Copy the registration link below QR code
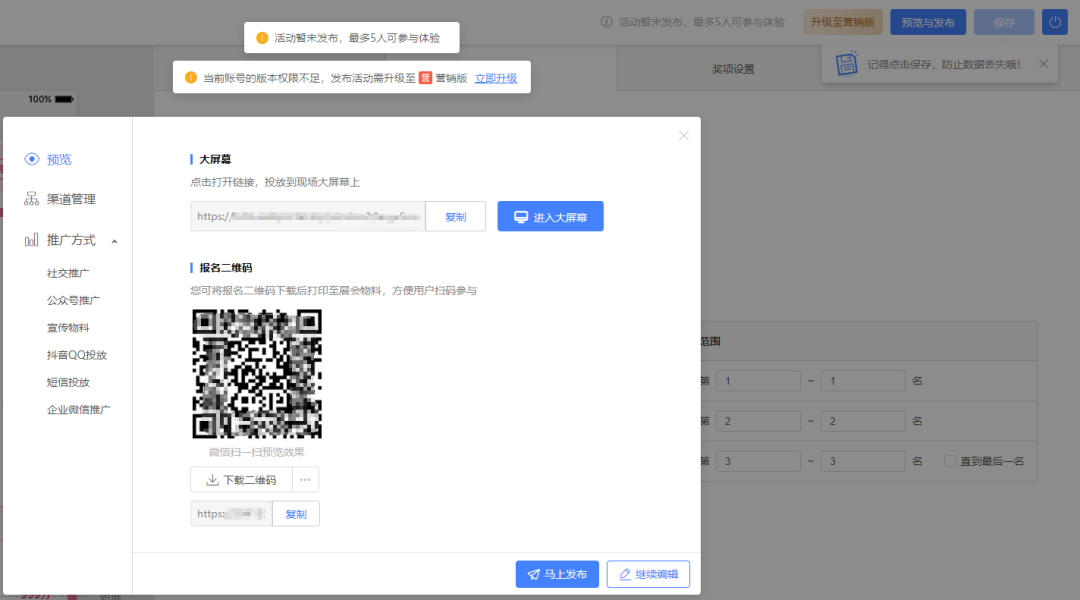This screenshot has height=600, width=1080. point(296,514)
